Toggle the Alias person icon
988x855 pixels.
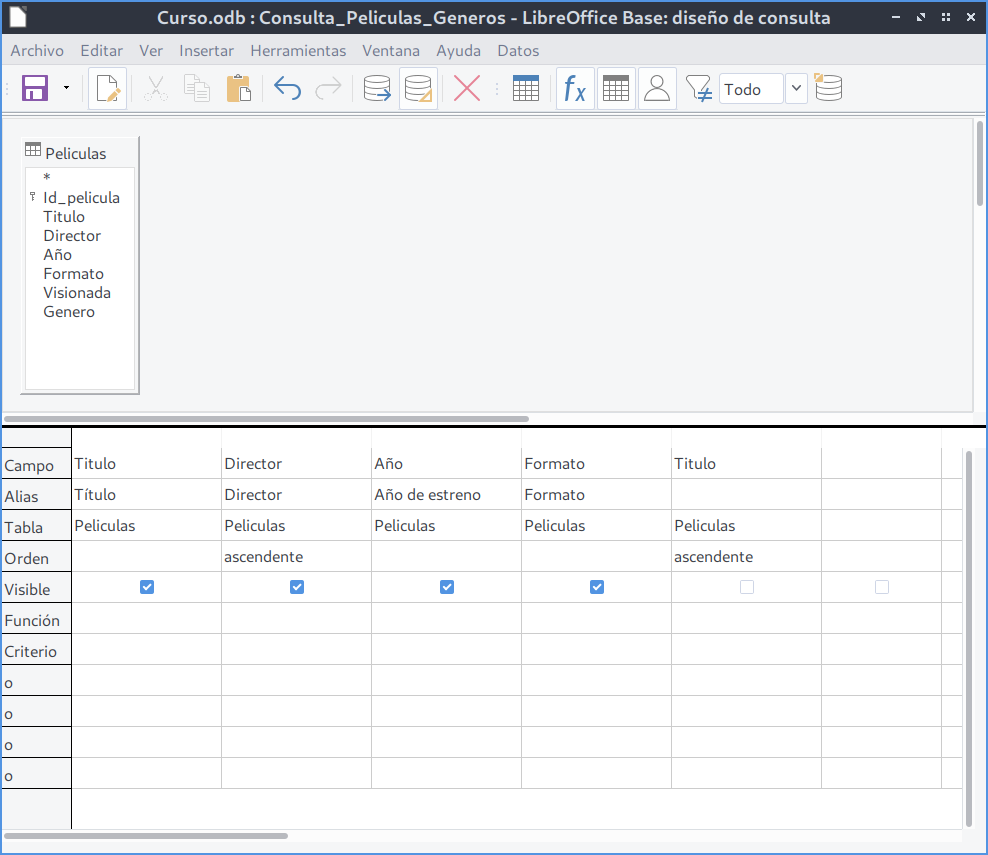click(x=657, y=89)
